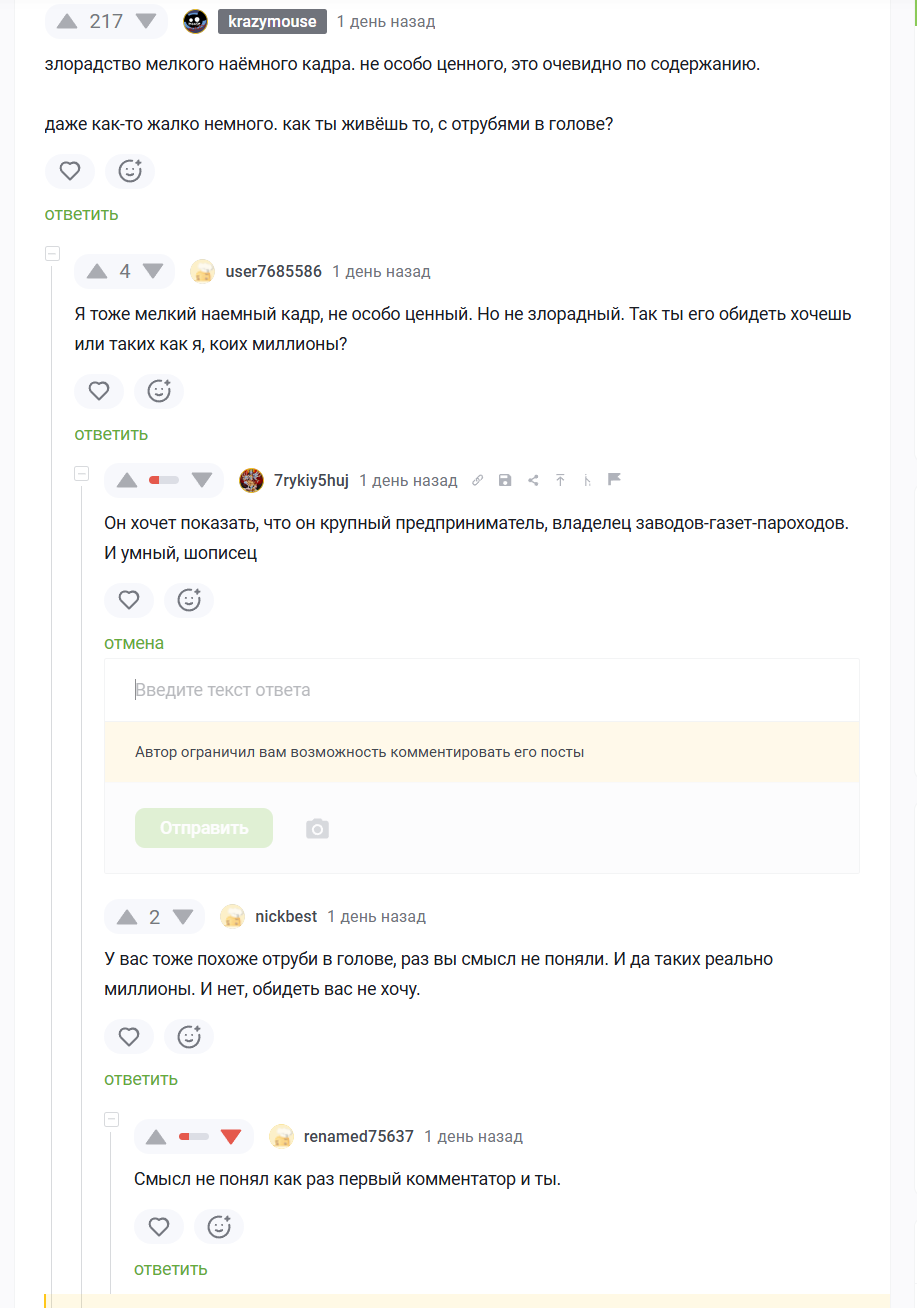917x1308 pixels.
Task: Jump to top of thread arrow icon
Action: coord(560,480)
